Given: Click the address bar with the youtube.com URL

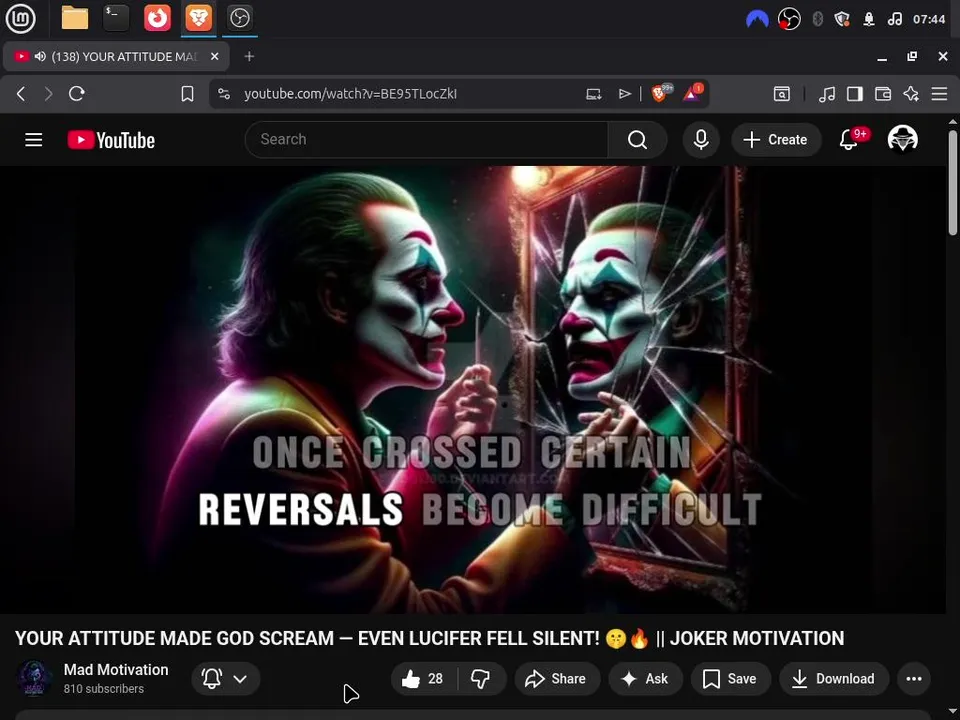Looking at the screenshot, I should 350,94.
